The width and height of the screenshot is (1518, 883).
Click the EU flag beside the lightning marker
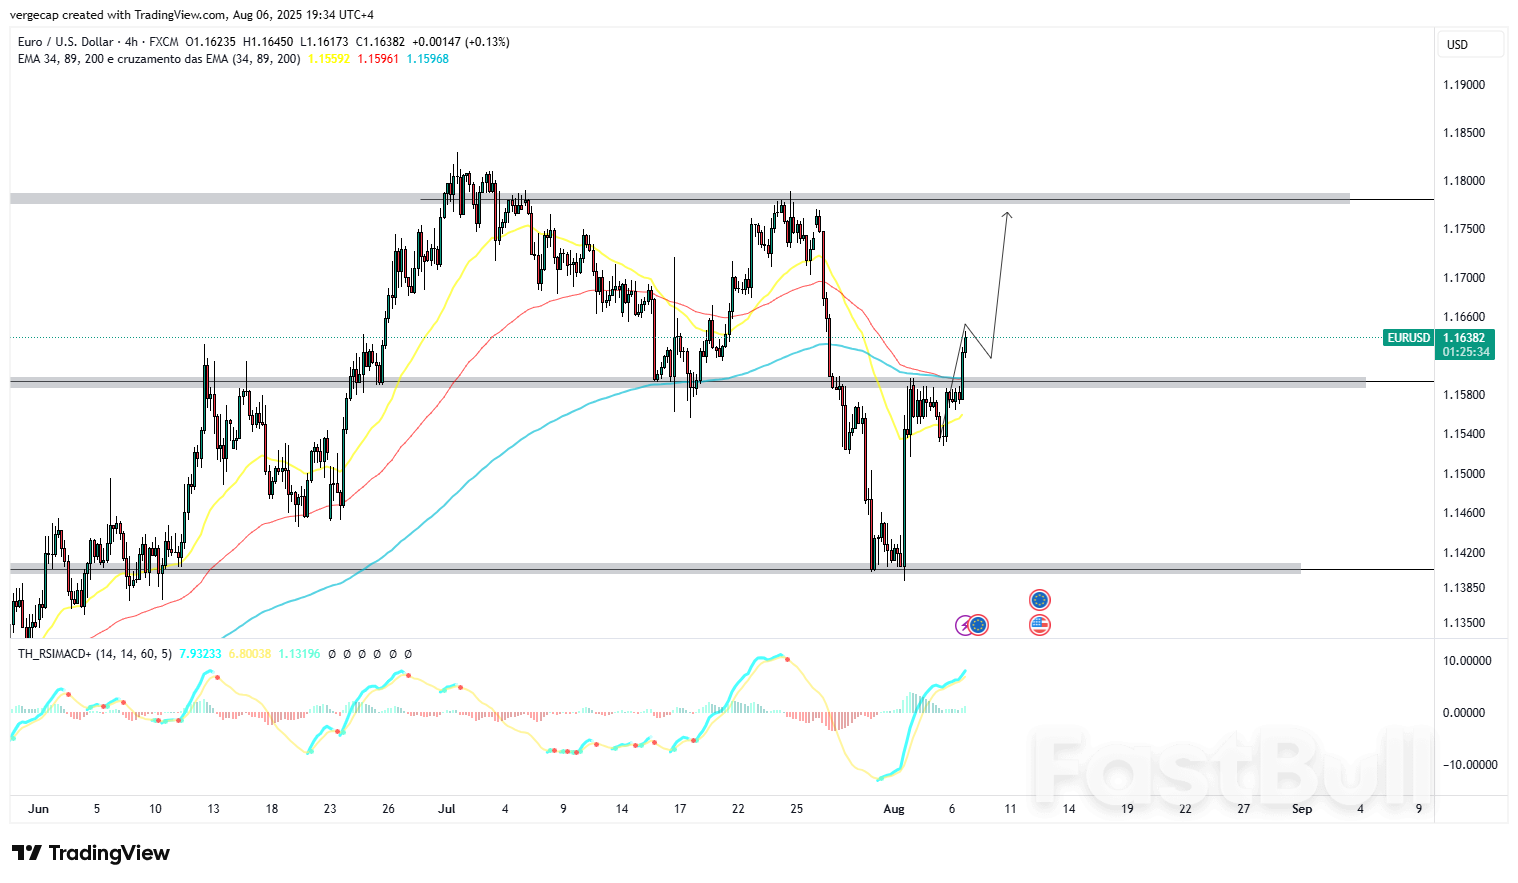click(x=977, y=624)
